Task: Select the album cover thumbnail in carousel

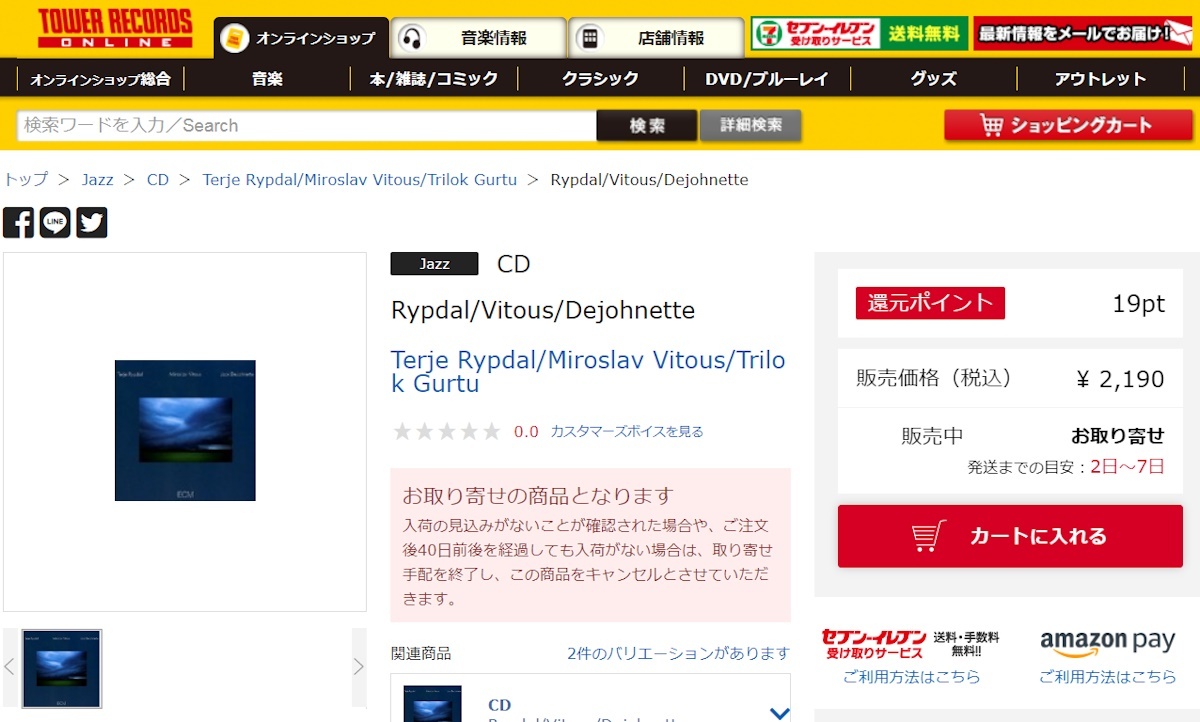Action: click(x=61, y=668)
